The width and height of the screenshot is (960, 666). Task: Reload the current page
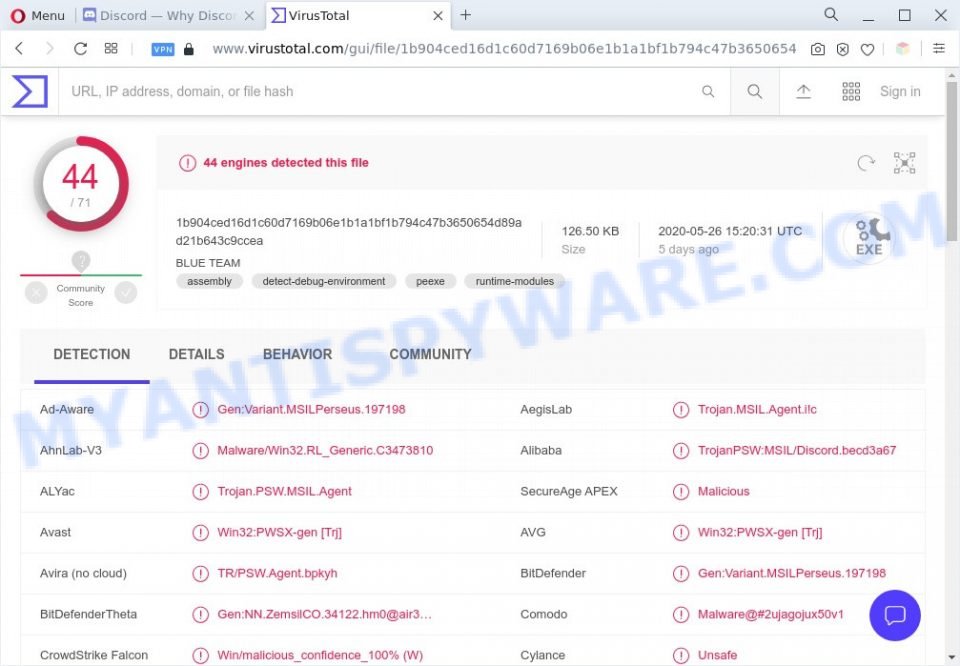point(80,48)
